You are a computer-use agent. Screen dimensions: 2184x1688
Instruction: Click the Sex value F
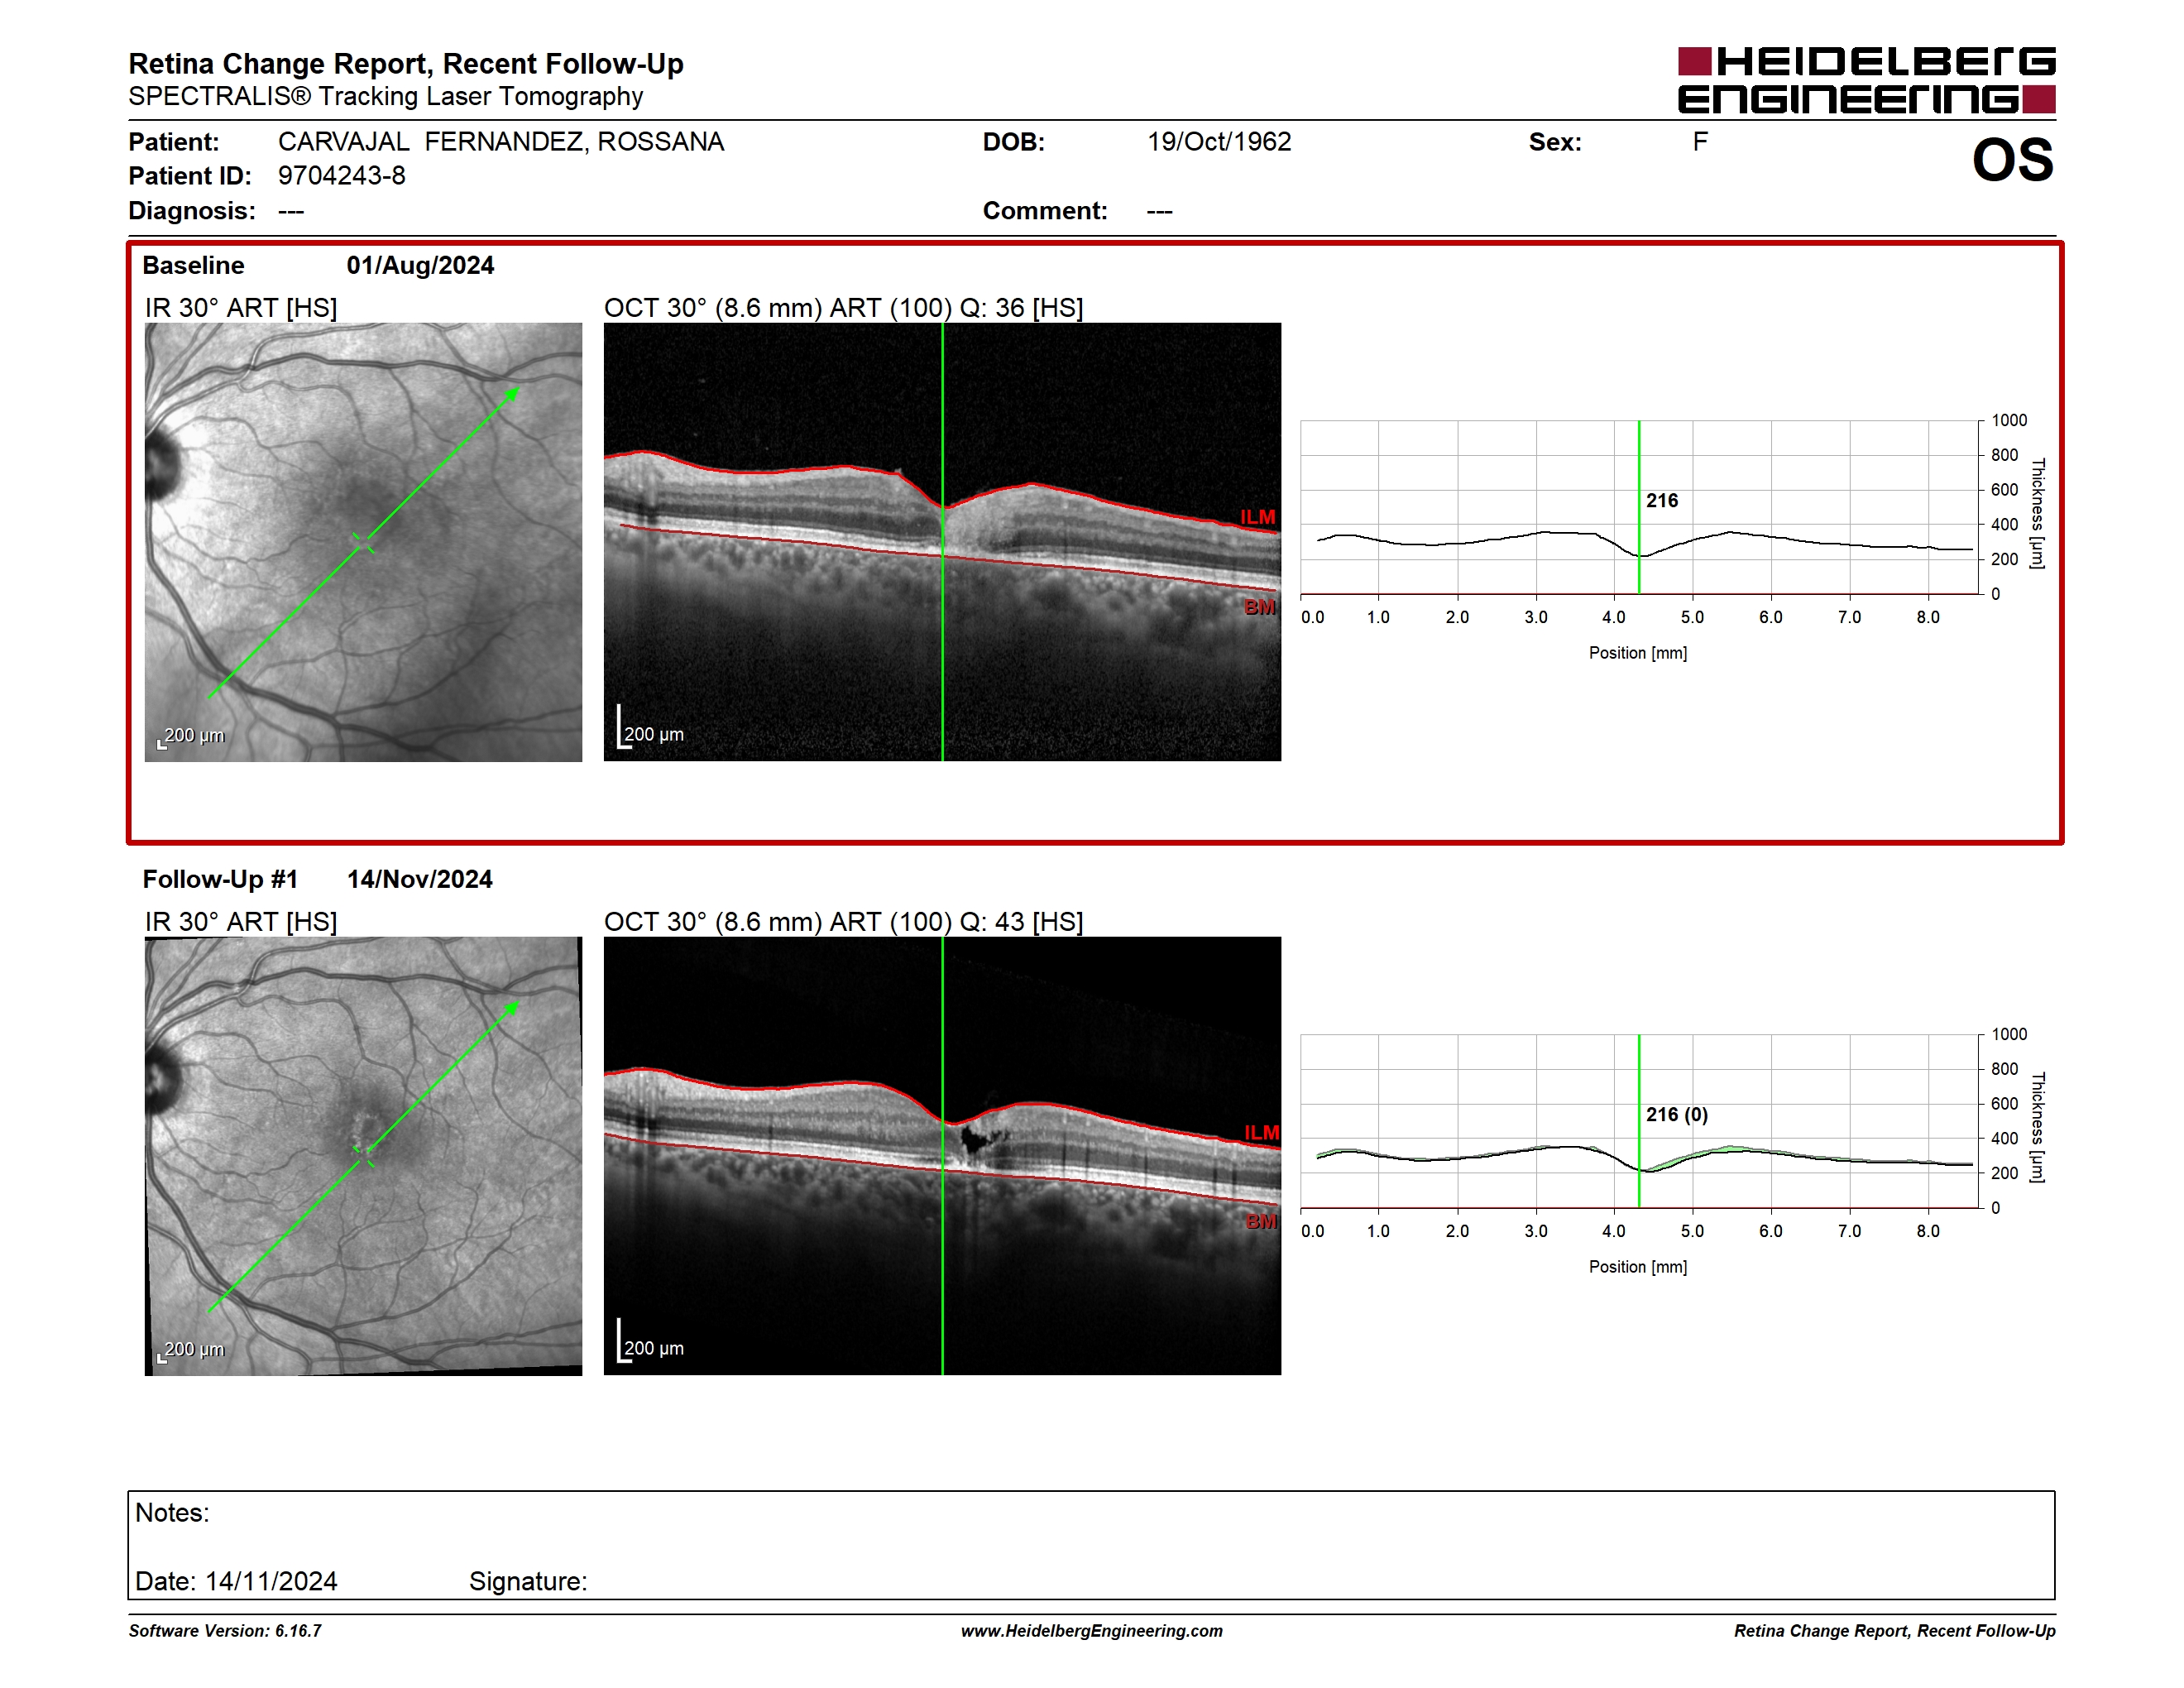pyautogui.click(x=1700, y=142)
